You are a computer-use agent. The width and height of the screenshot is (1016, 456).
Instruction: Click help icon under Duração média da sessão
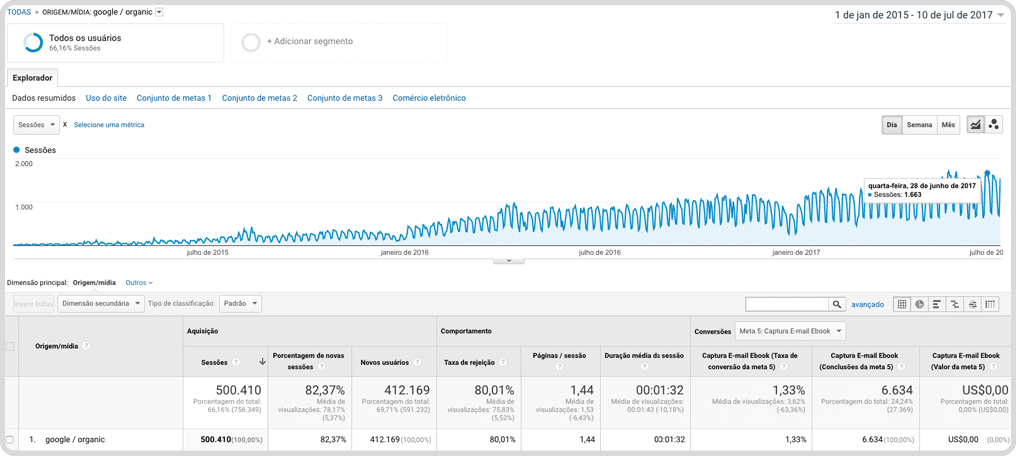click(643, 367)
